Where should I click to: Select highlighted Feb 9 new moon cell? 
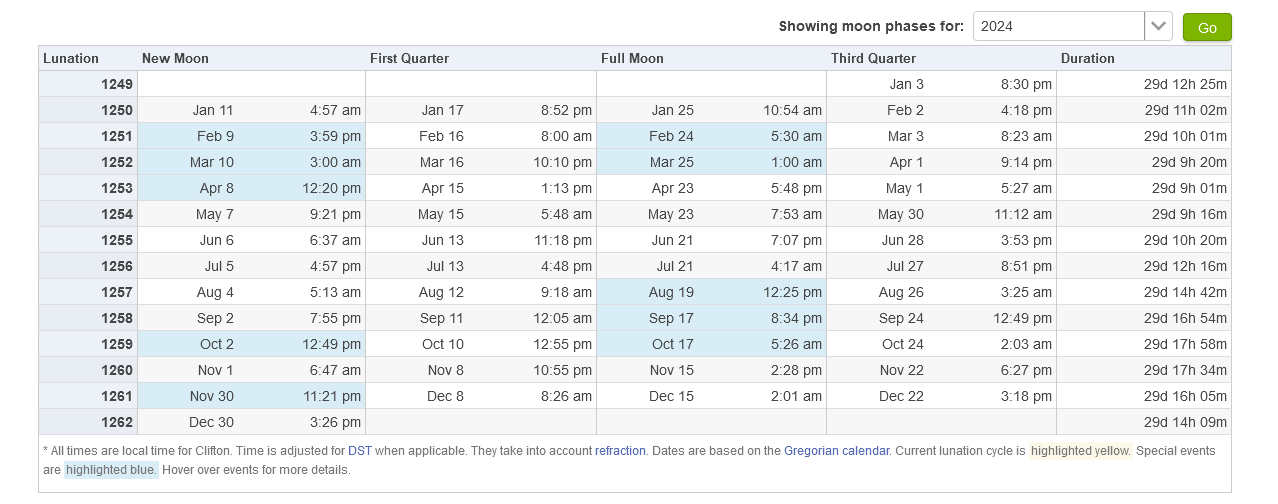(251, 136)
